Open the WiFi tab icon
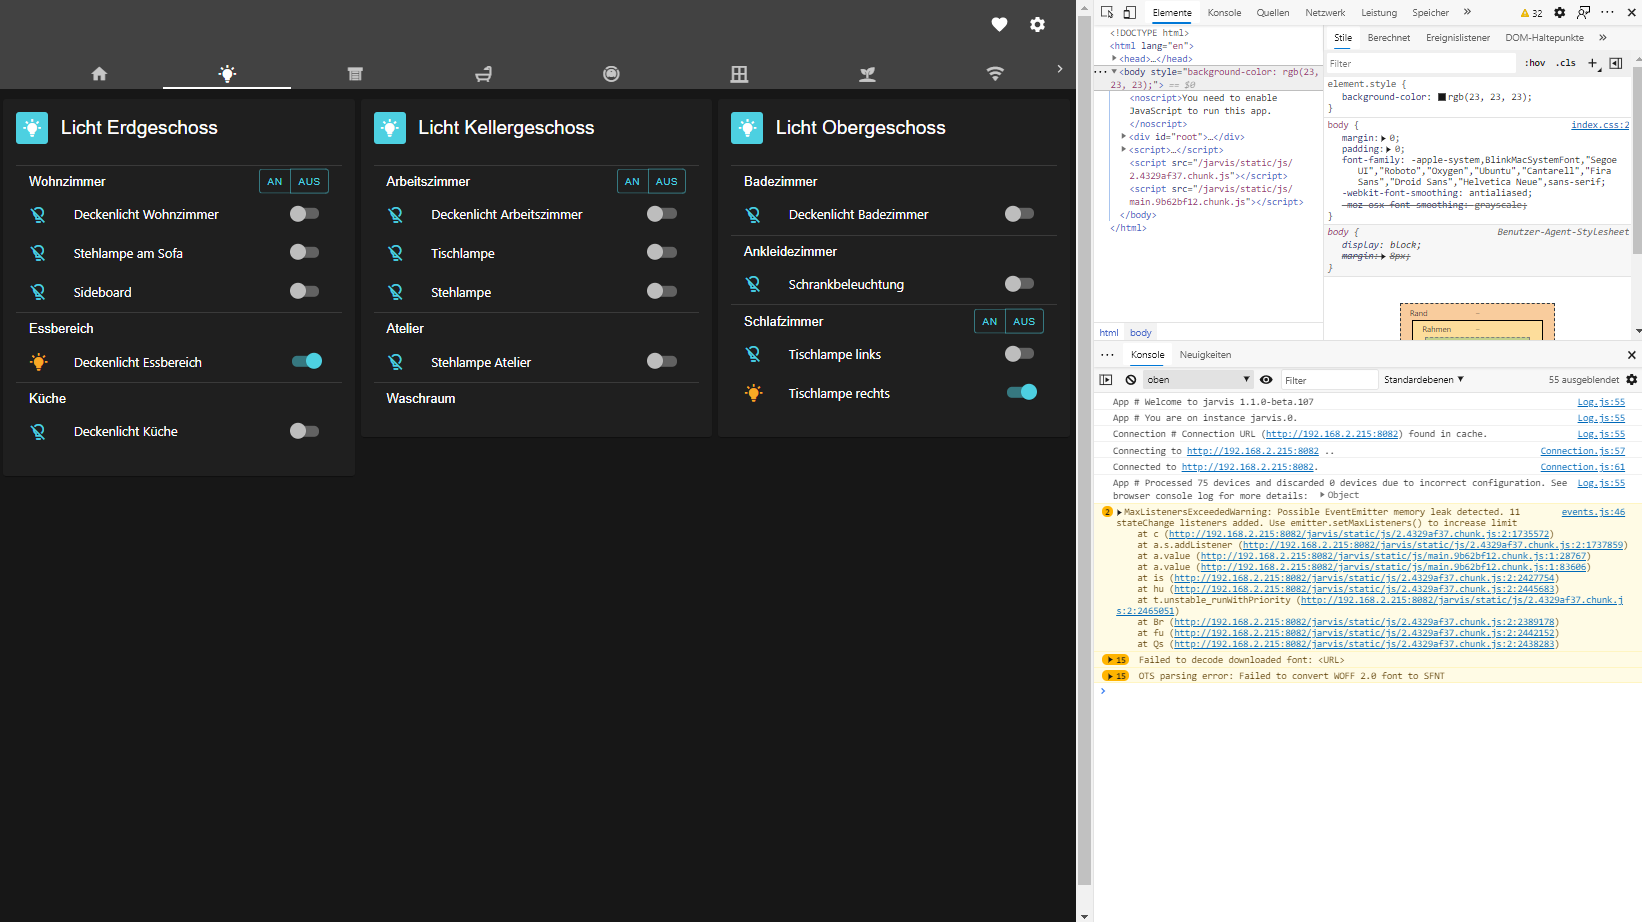 pos(995,73)
